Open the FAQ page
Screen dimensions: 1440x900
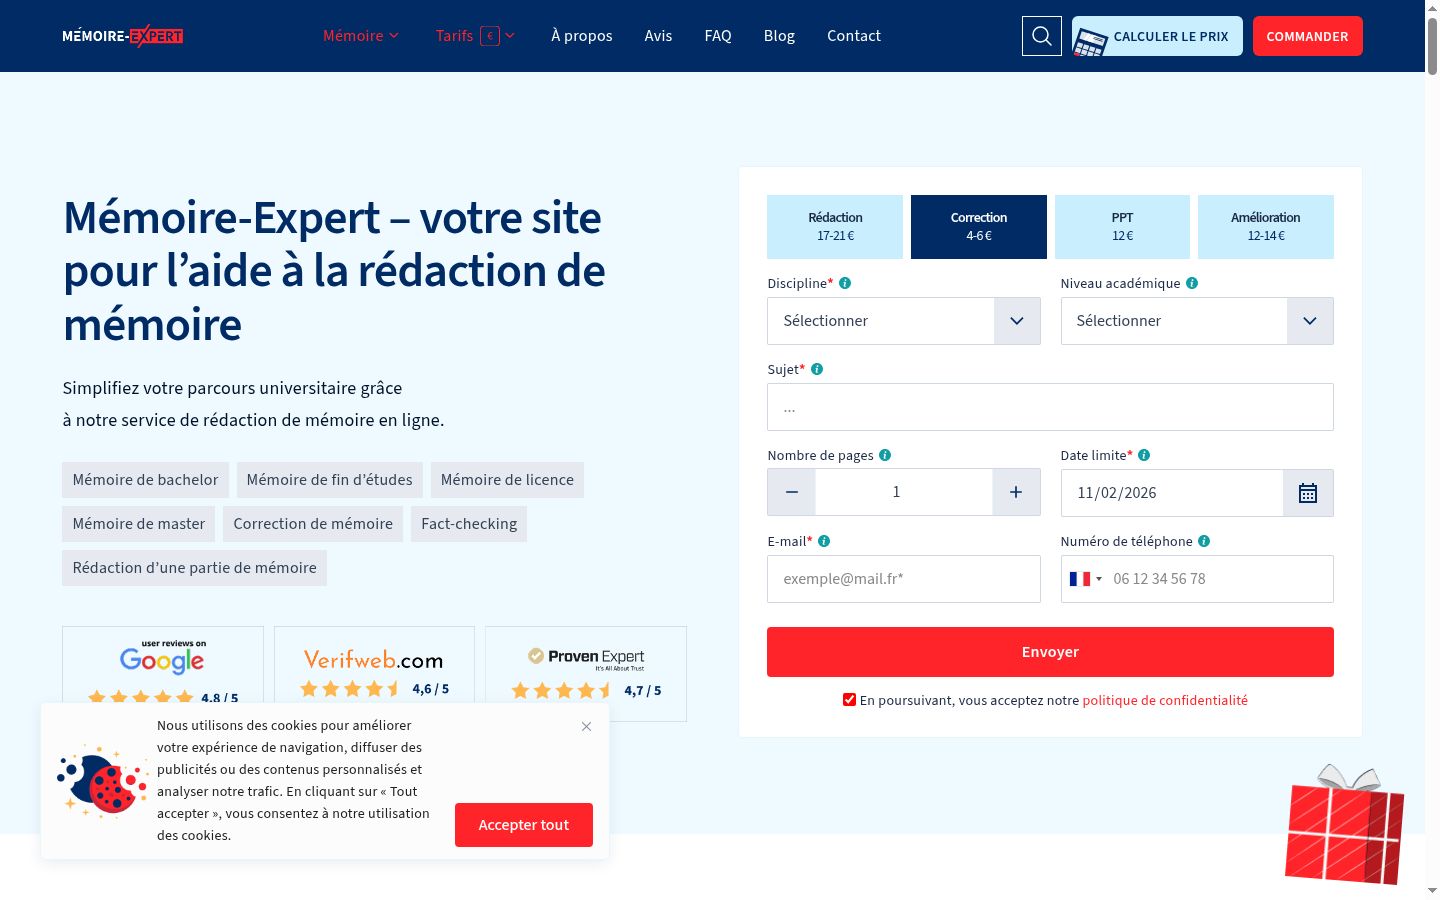(x=718, y=36)
